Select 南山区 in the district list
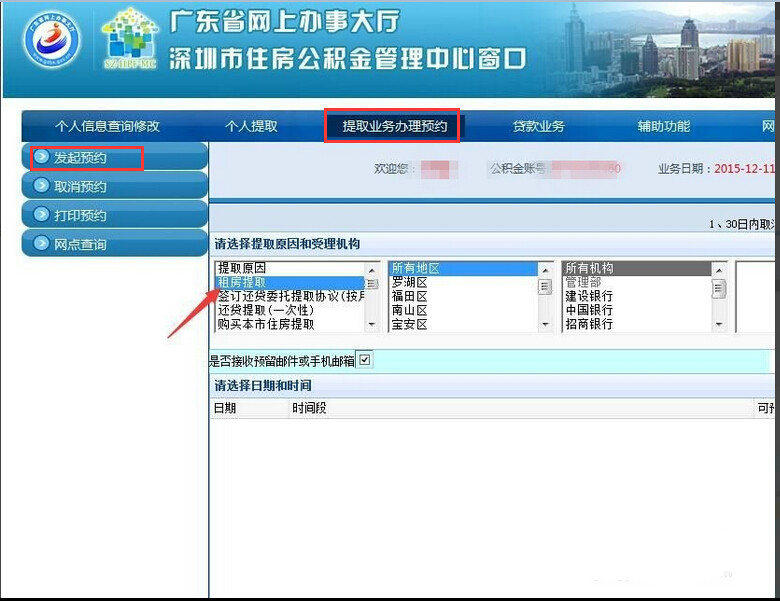 [464, 310]
